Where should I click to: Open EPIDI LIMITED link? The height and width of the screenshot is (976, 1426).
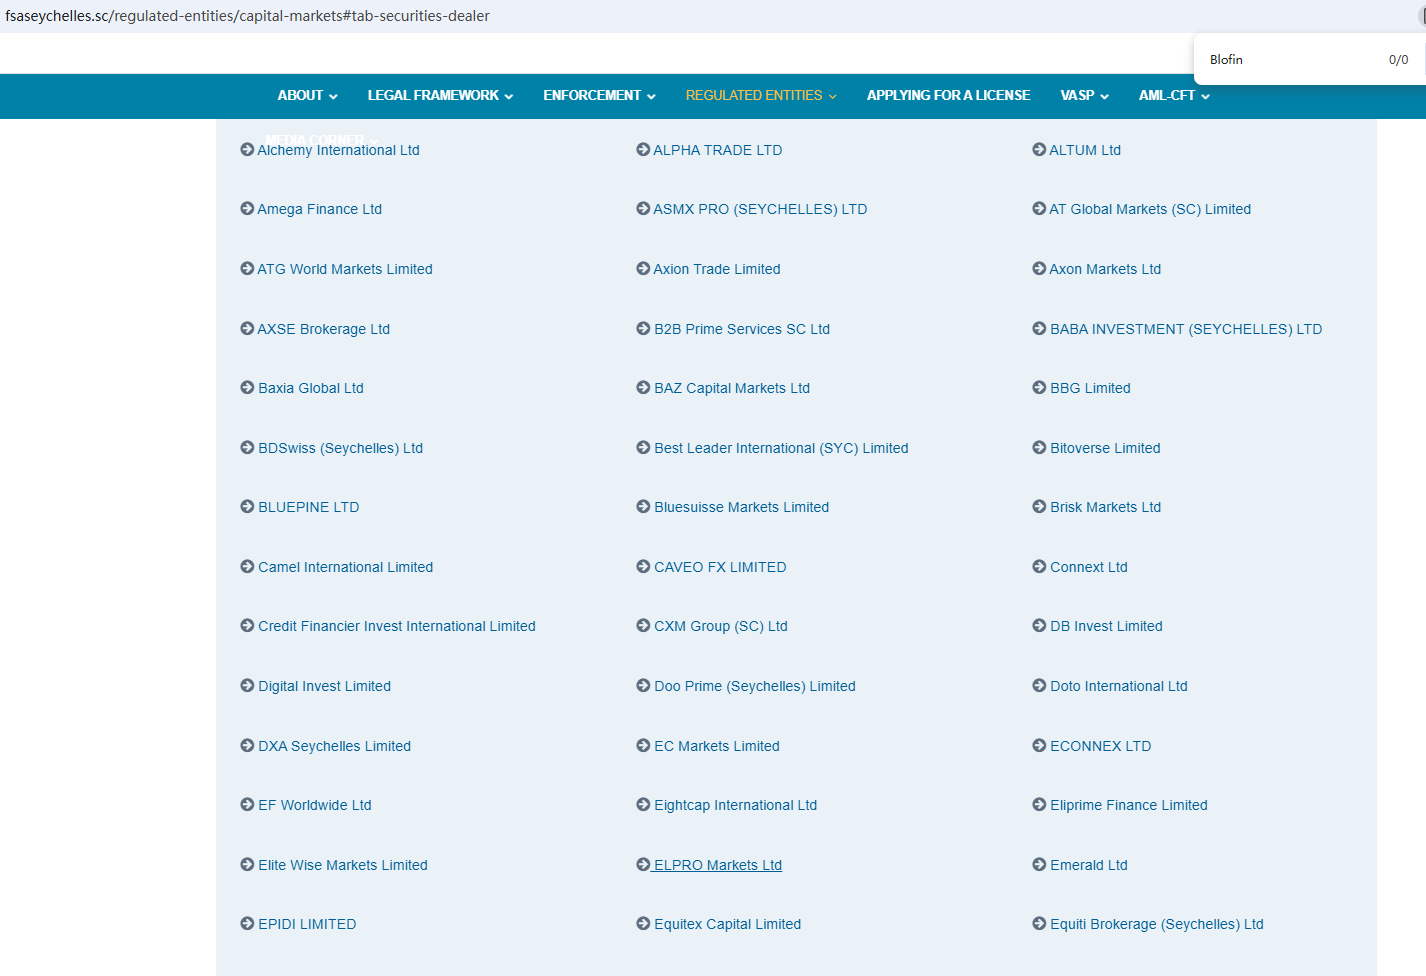coord(307,924)
